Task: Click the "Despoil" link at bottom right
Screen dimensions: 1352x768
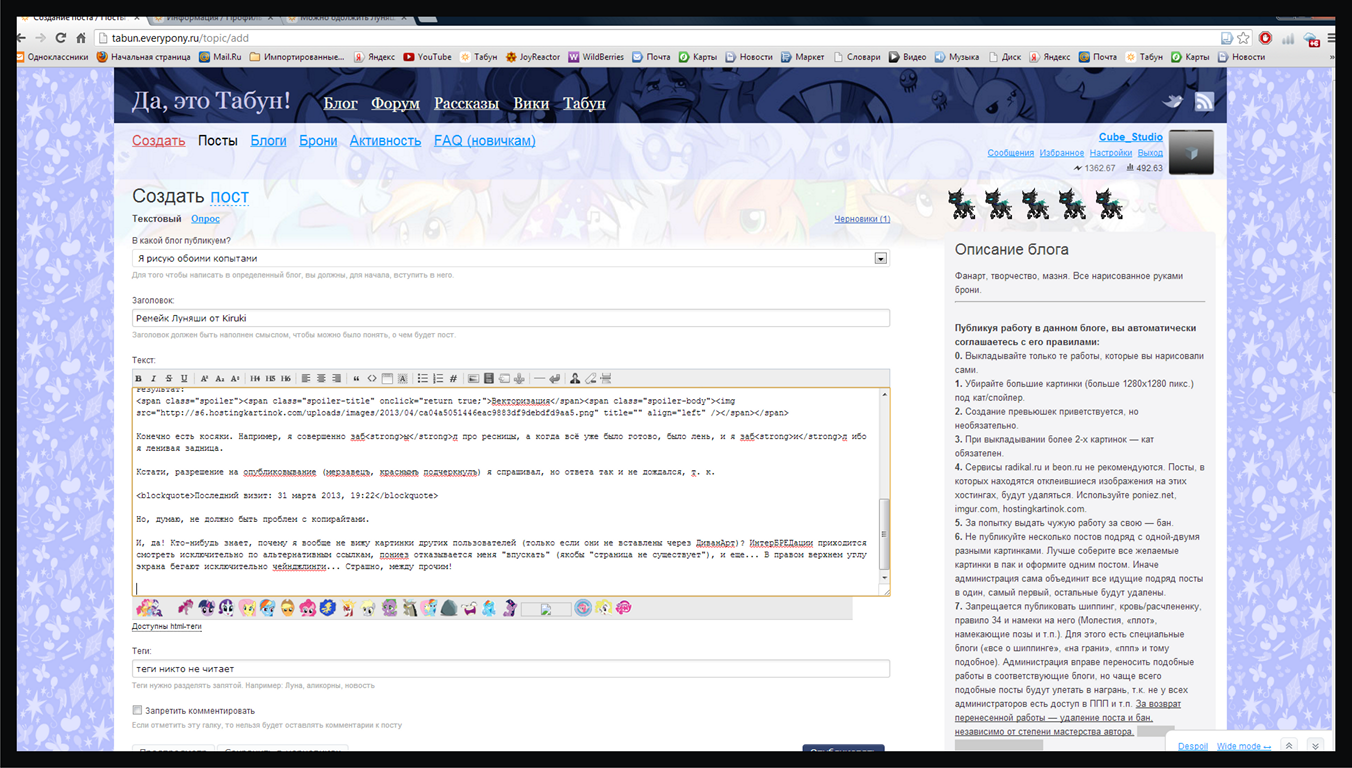Action: [1193, 746]
